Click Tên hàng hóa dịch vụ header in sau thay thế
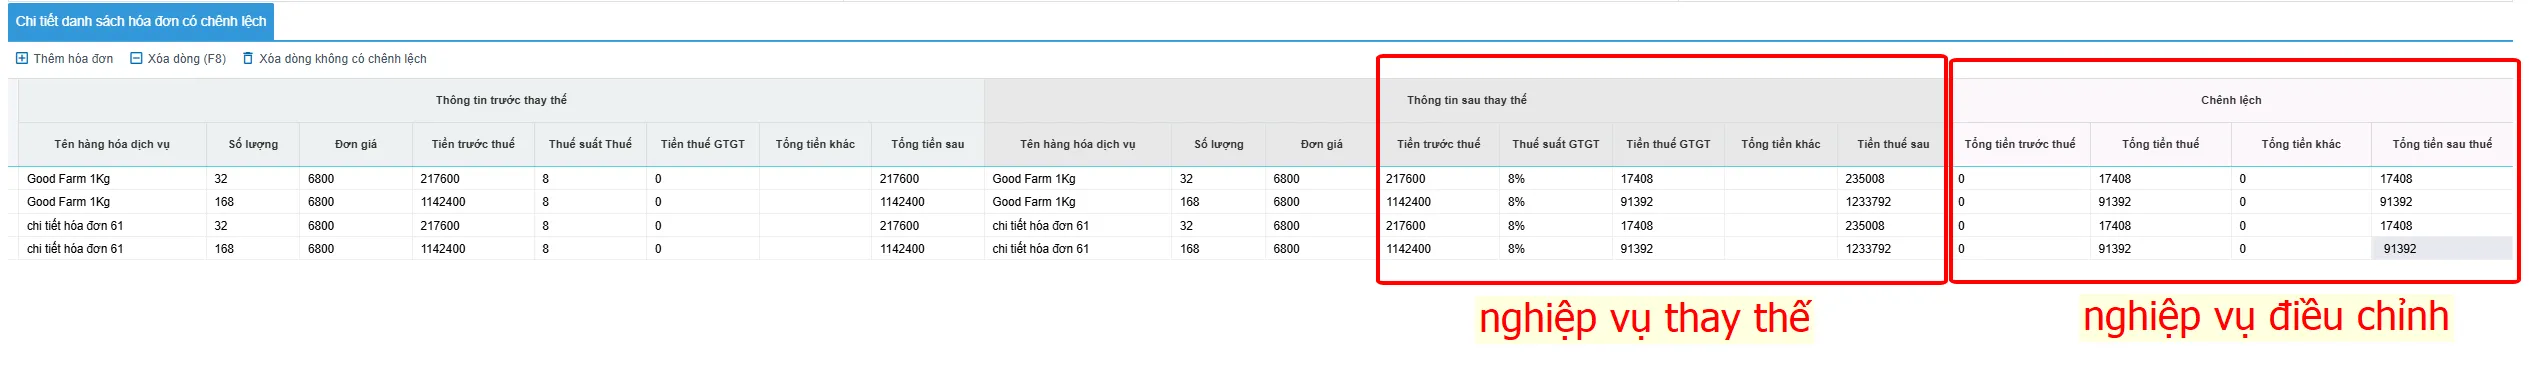Image resolution: width=2530 pixels, height=375 pixels. [x=1078, y=144]
